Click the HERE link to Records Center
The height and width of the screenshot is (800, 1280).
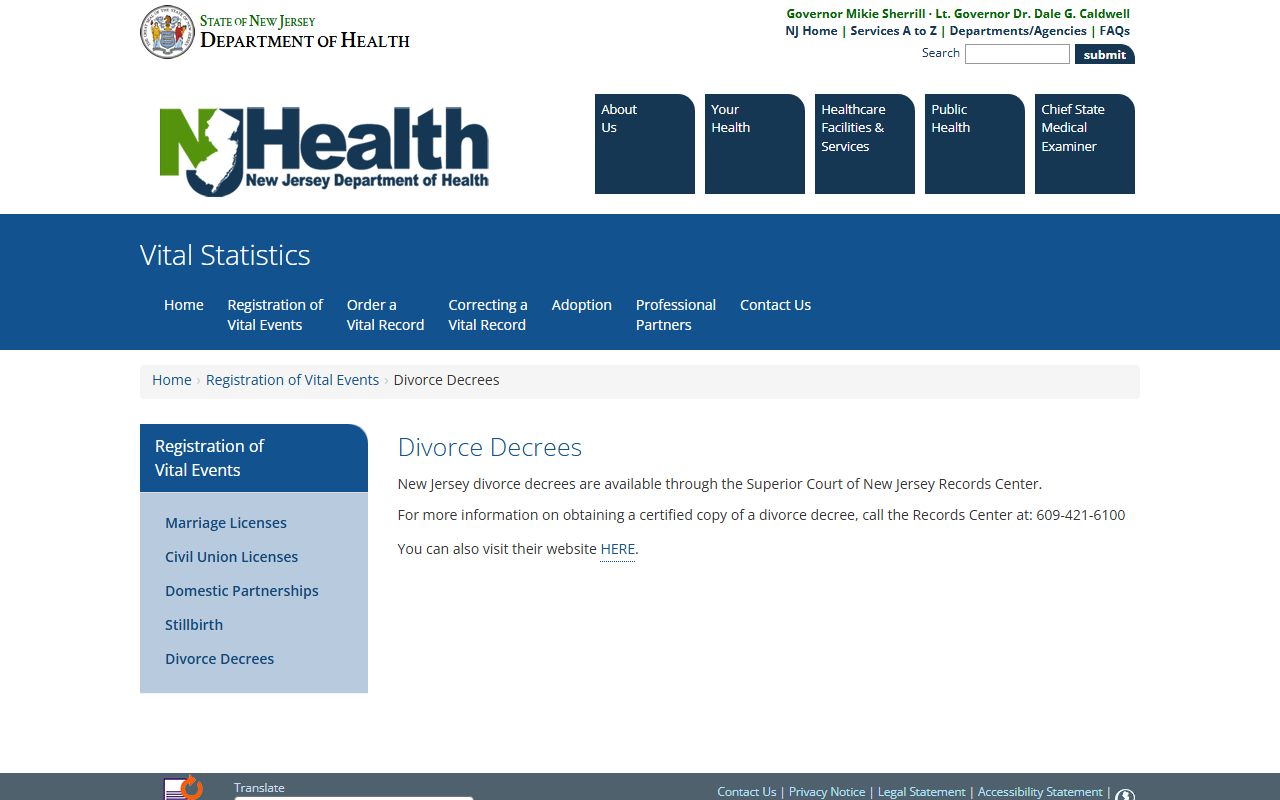pyautogui.click(x=617, y=549)
